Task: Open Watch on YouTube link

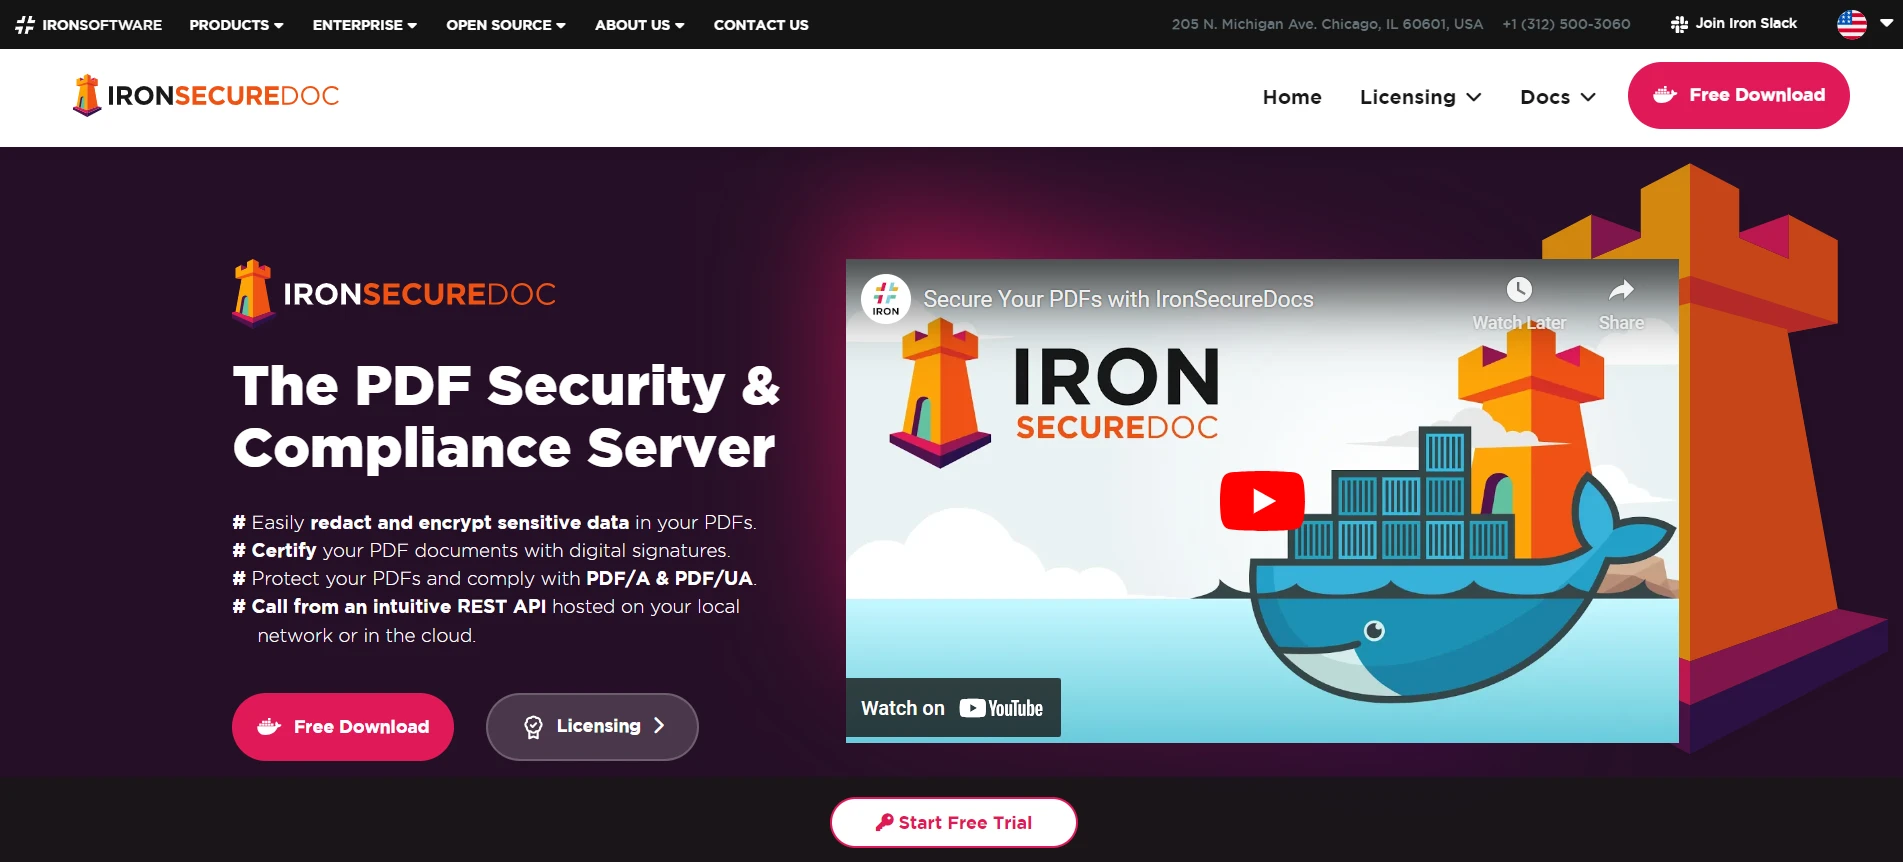Action: point(953,708)
